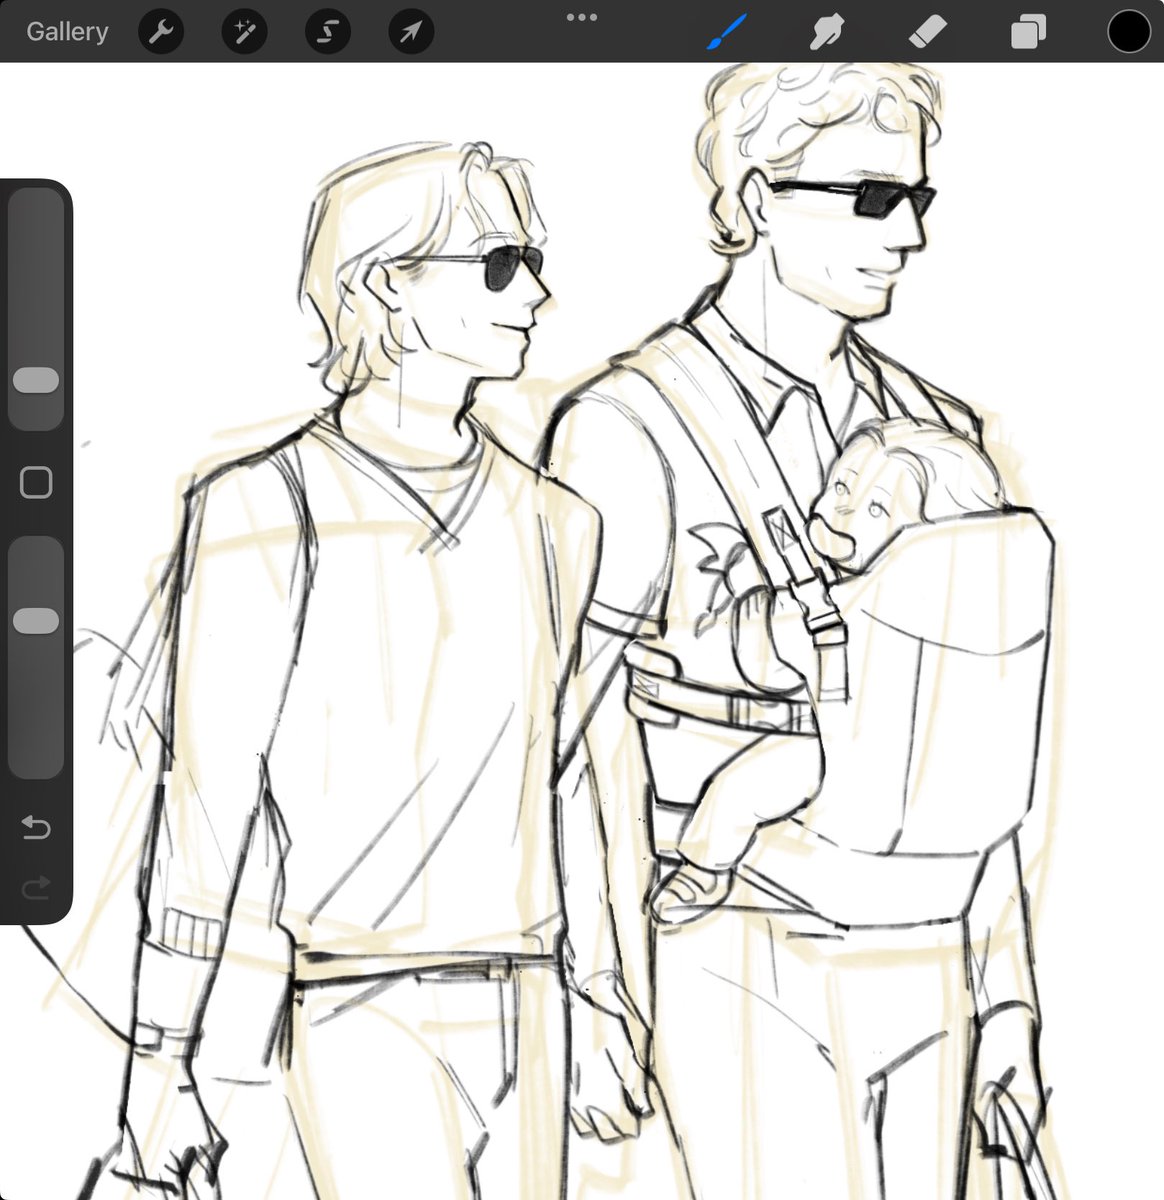Open the black active color picker
The height and width of the screenshot is (1200, 1164).
click(1129, 31)
